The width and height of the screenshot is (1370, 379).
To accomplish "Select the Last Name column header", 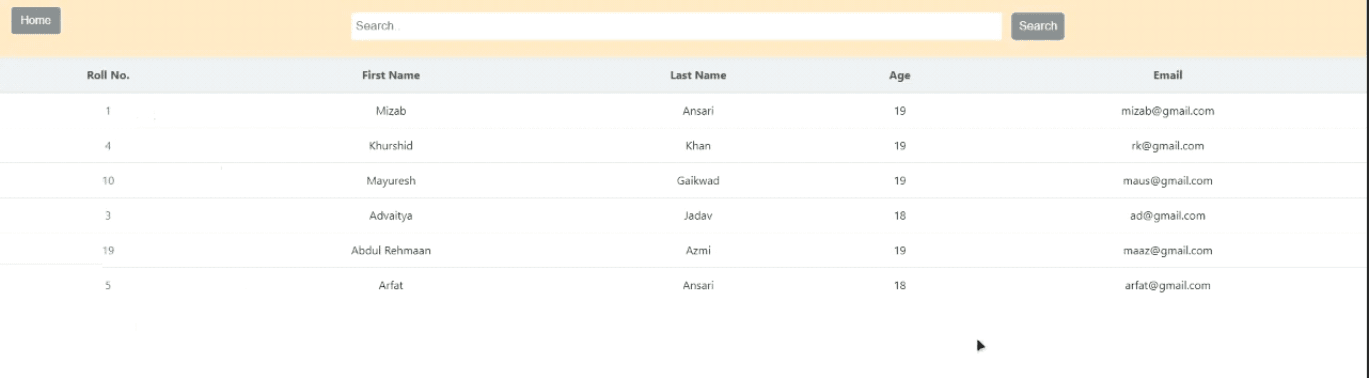I will pyautogui.click(x=698, y=75).
